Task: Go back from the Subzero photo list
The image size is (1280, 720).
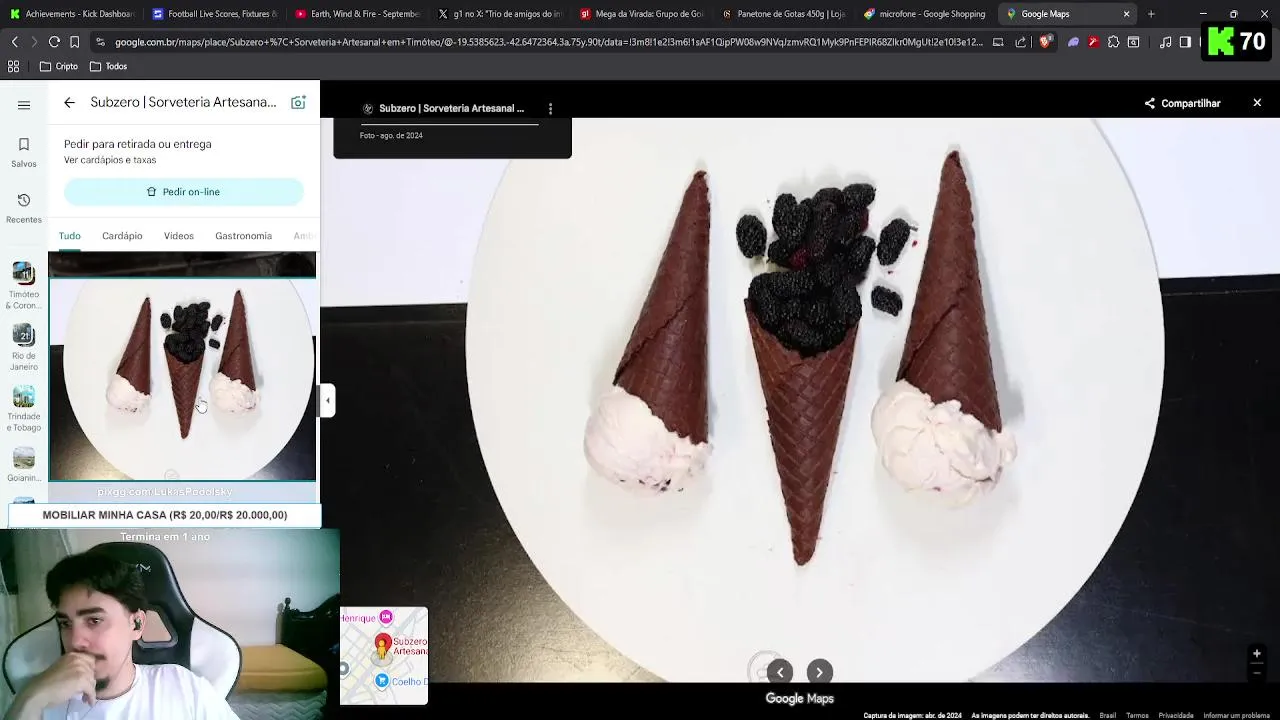Action: pos(69,102)
